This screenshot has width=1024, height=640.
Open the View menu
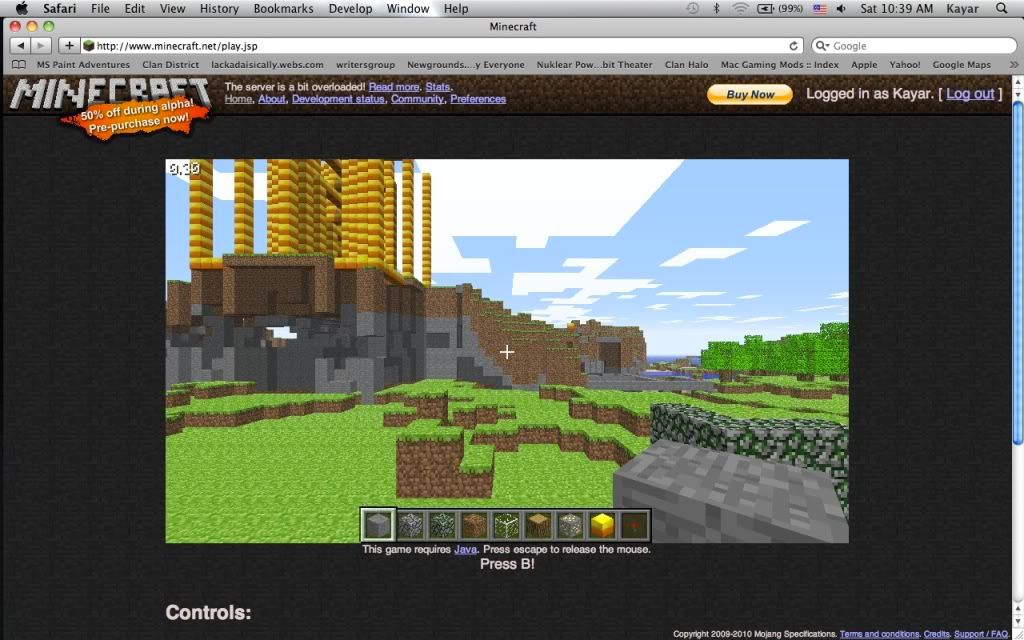coord(172,8)
